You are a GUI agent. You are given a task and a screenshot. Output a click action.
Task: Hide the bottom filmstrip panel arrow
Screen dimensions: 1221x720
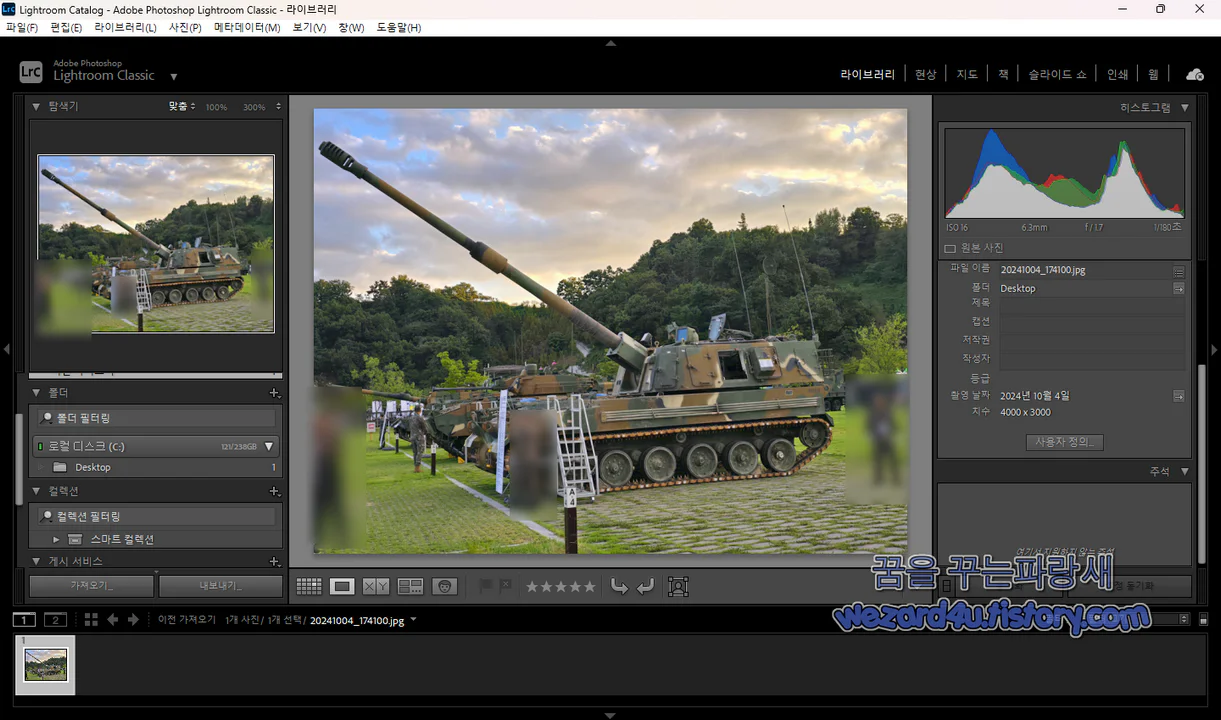(x=611, y=715)
